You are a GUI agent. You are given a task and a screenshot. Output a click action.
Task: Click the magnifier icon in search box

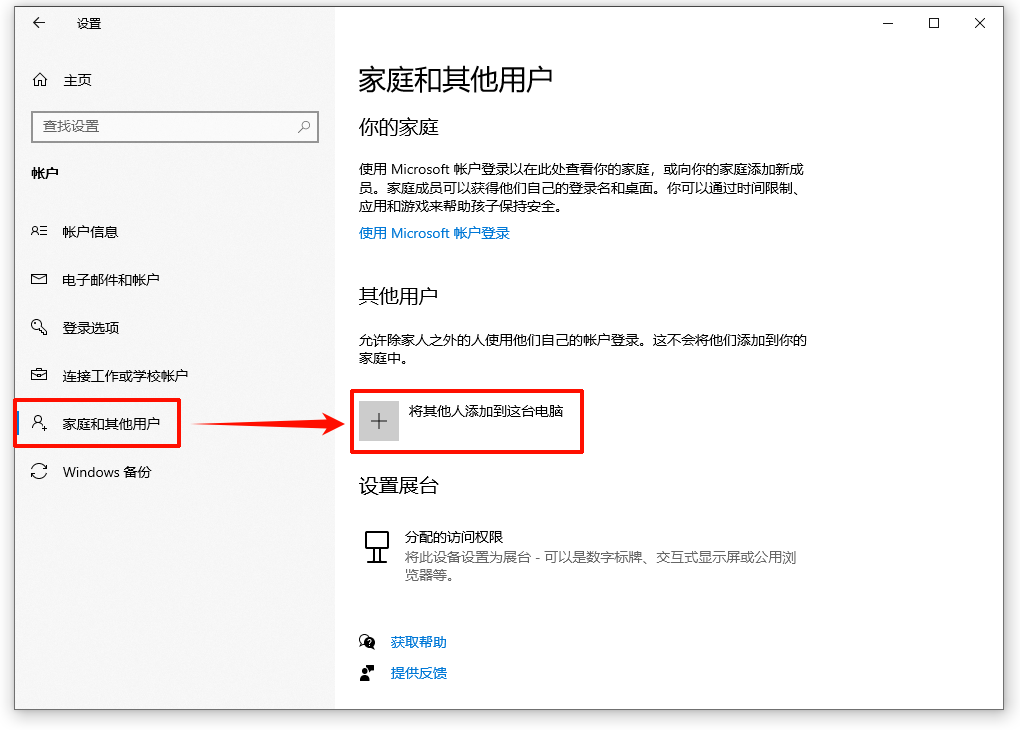point(303,127)
